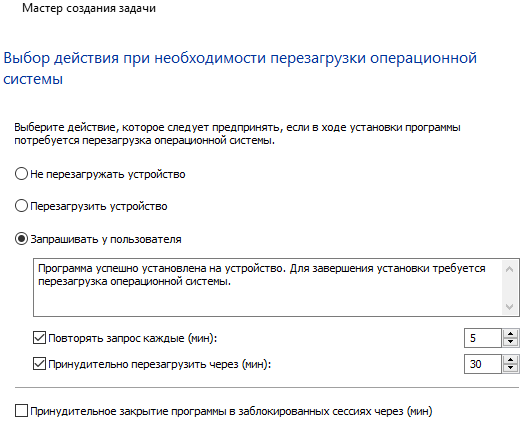Click the blue heading about restart action
528x426 pixels.
[240, 68]
